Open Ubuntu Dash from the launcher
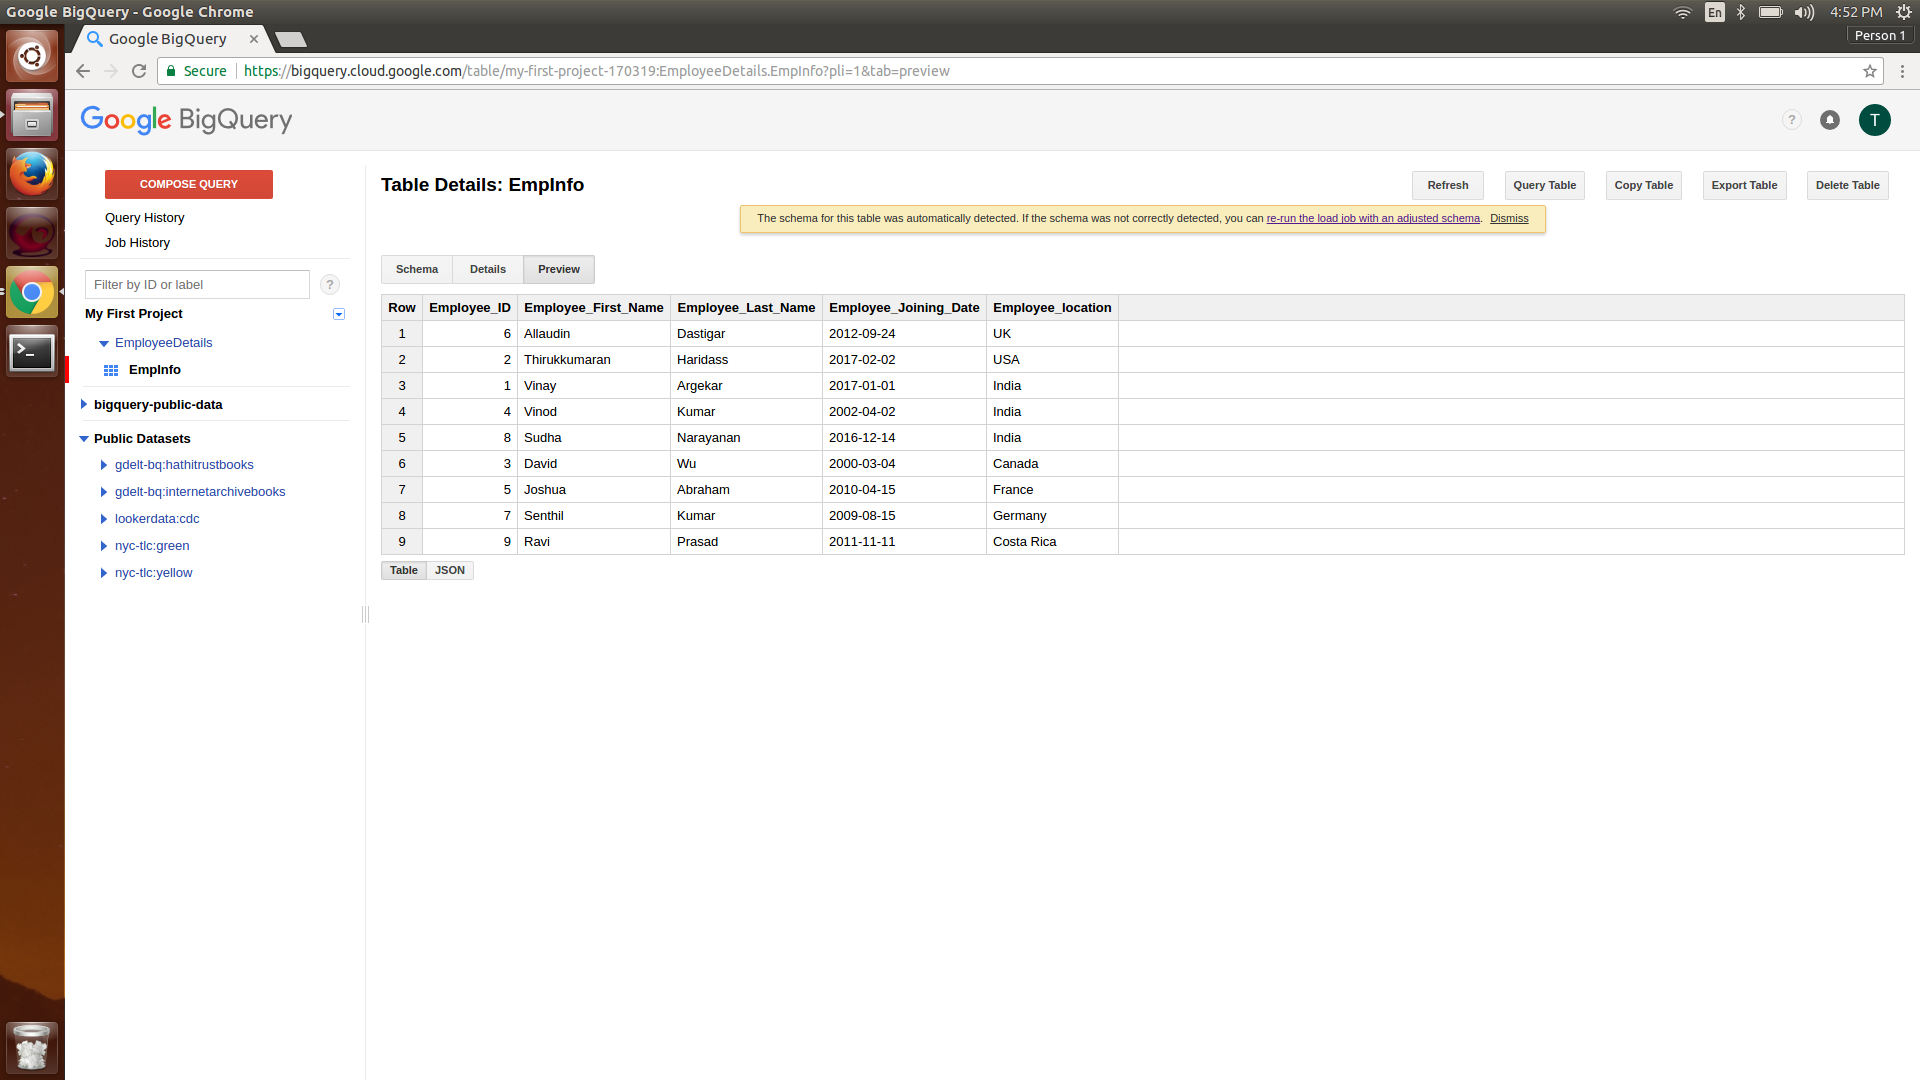This screenshot has height=1080, width=1920. point(32,56)
